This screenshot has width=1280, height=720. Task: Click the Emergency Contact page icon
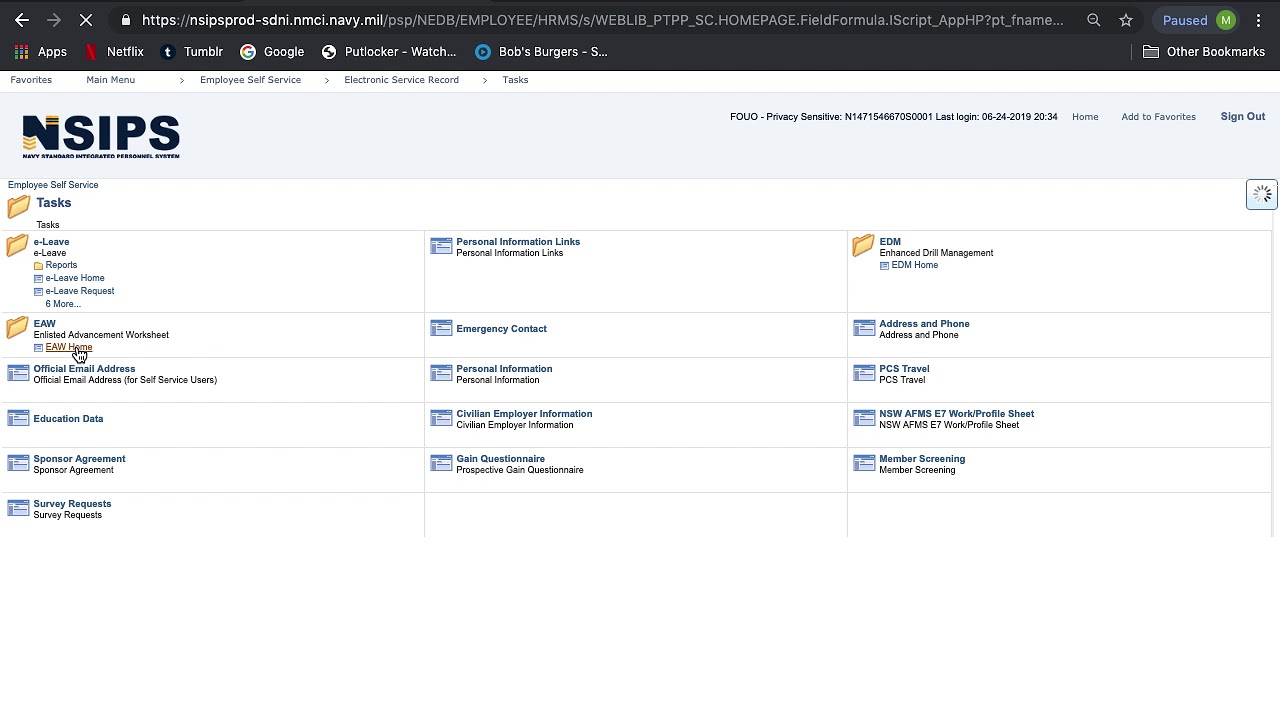[441, 328]
